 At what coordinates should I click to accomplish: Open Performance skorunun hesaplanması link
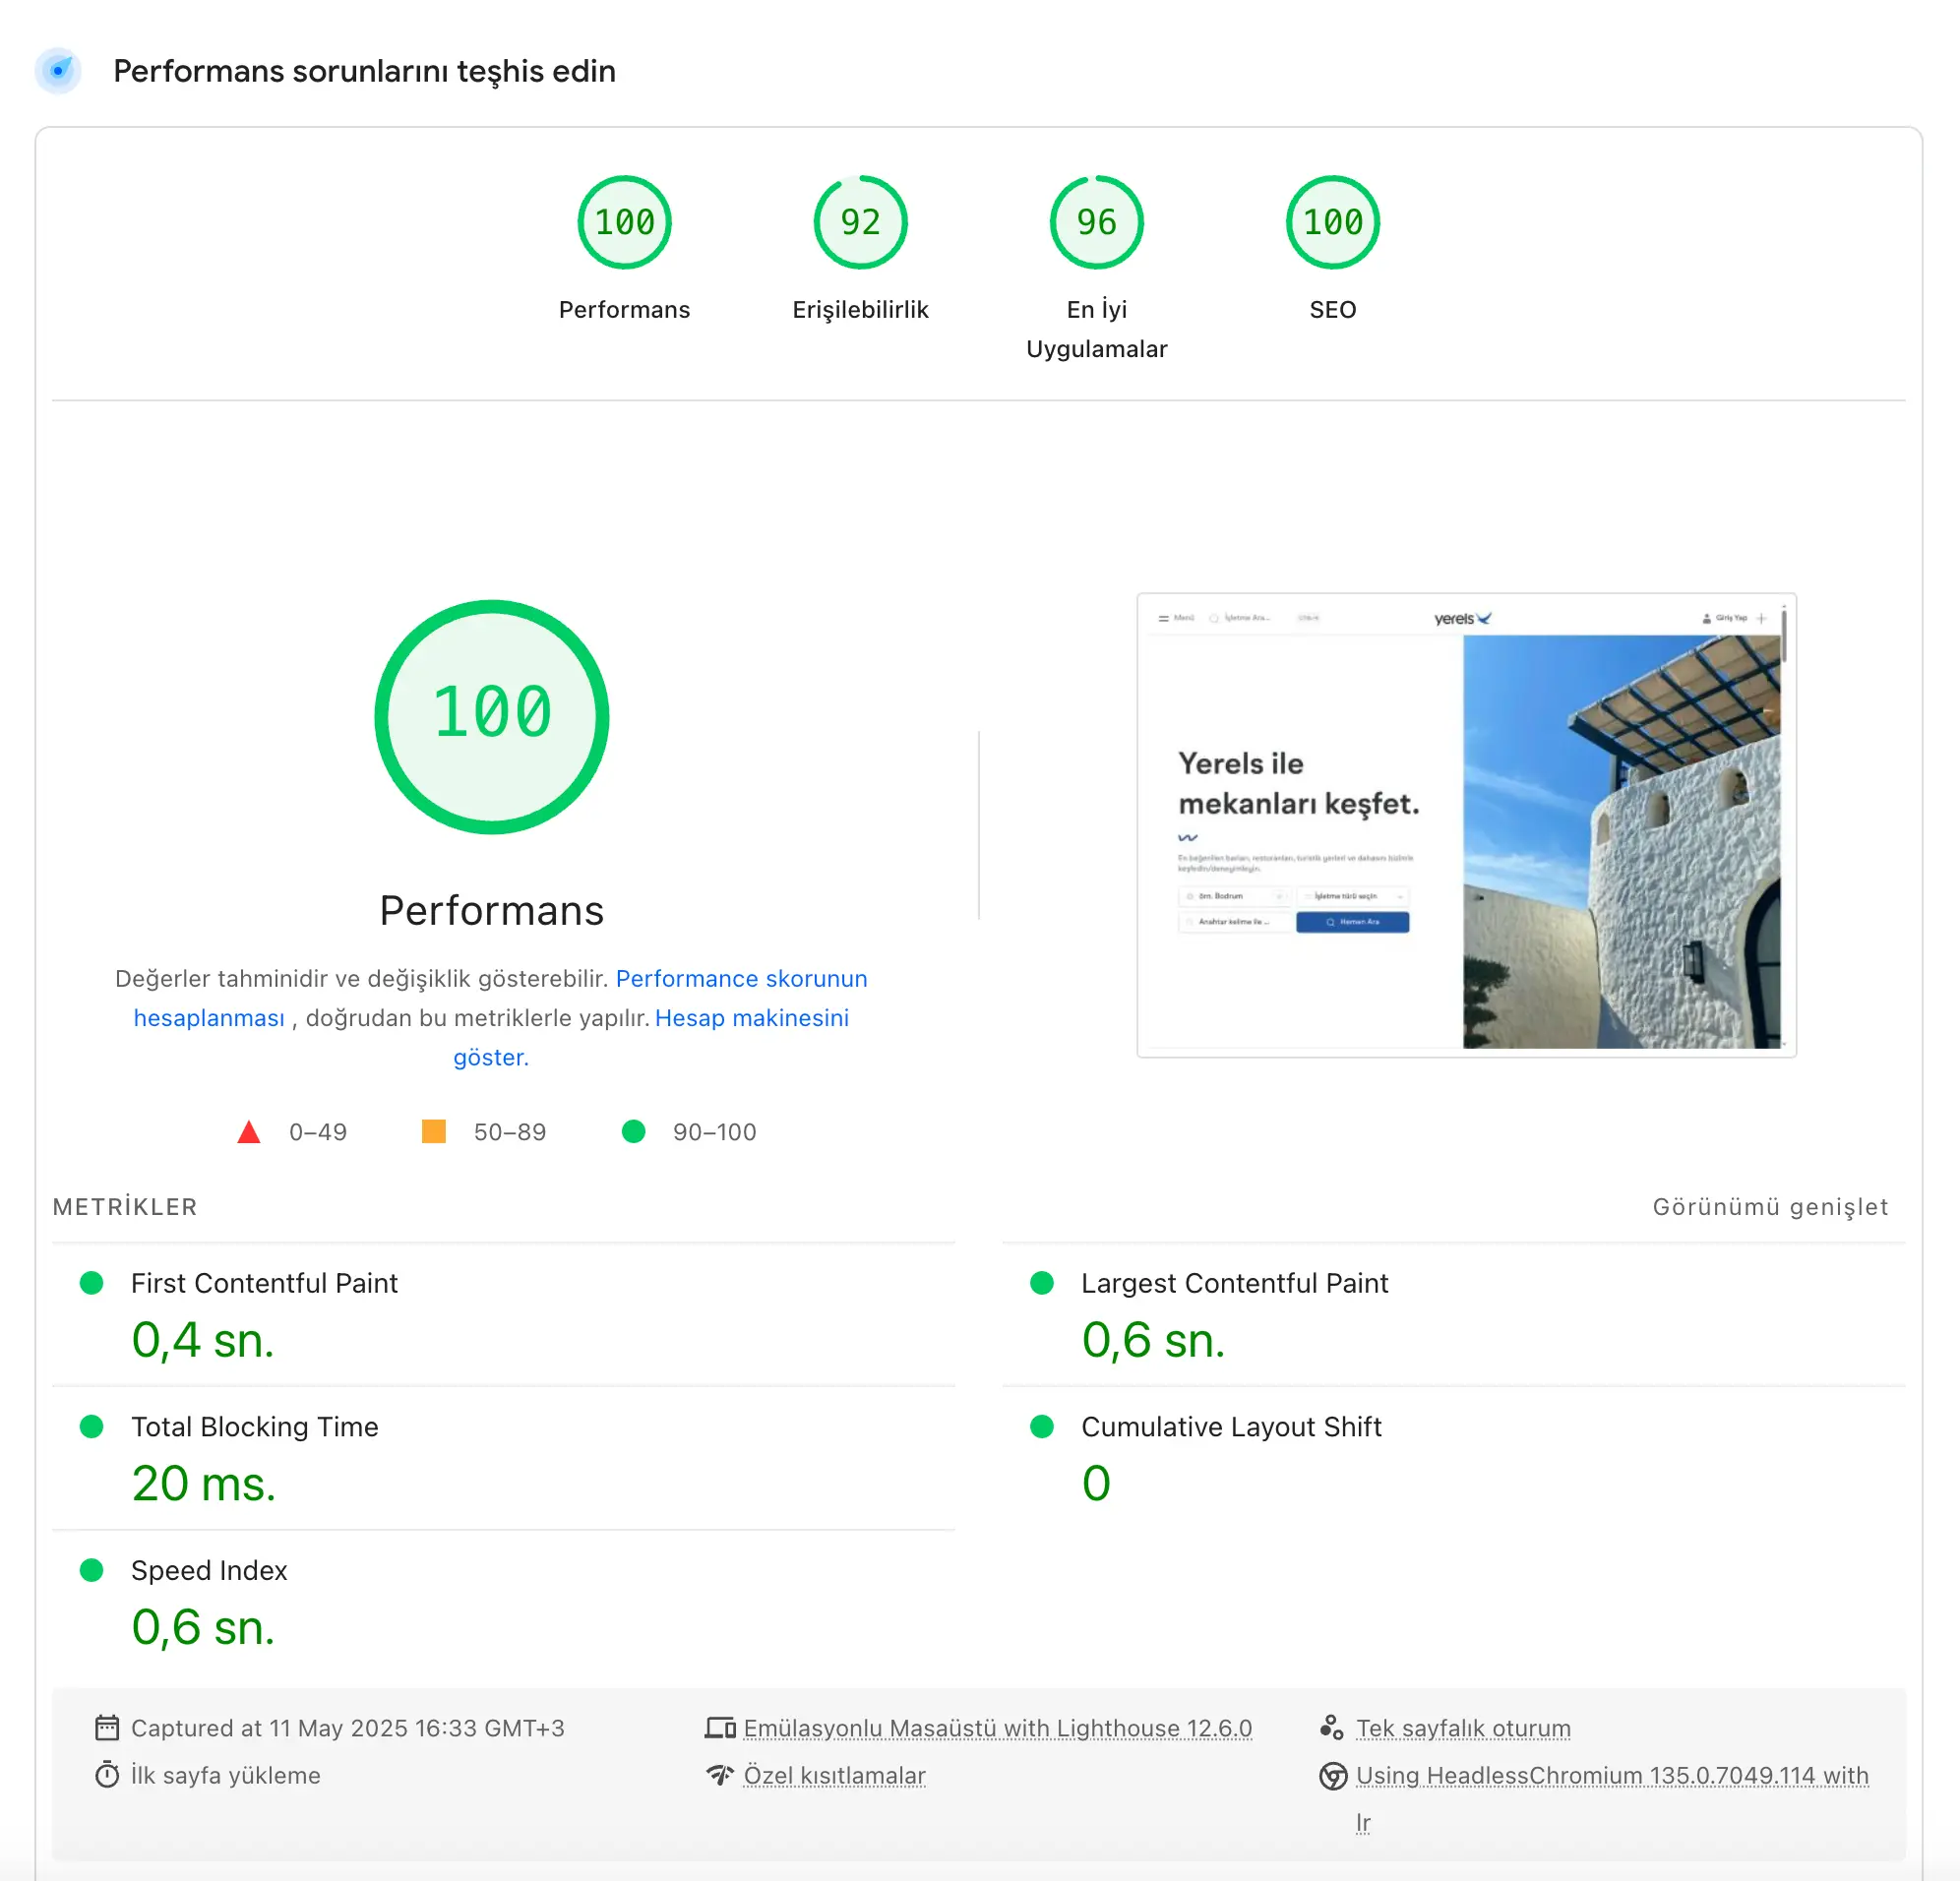click(x=741, y=978)
